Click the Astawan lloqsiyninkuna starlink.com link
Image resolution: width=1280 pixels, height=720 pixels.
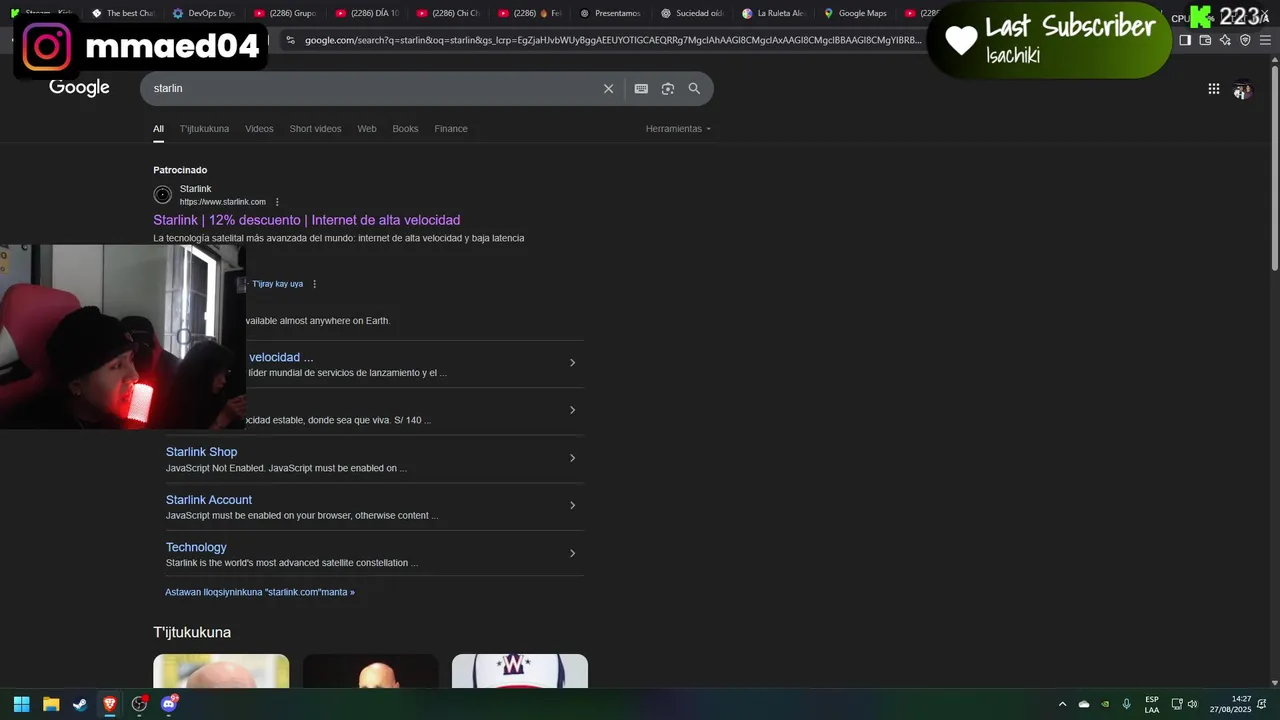pyautogui.click(x=260, y=592)
